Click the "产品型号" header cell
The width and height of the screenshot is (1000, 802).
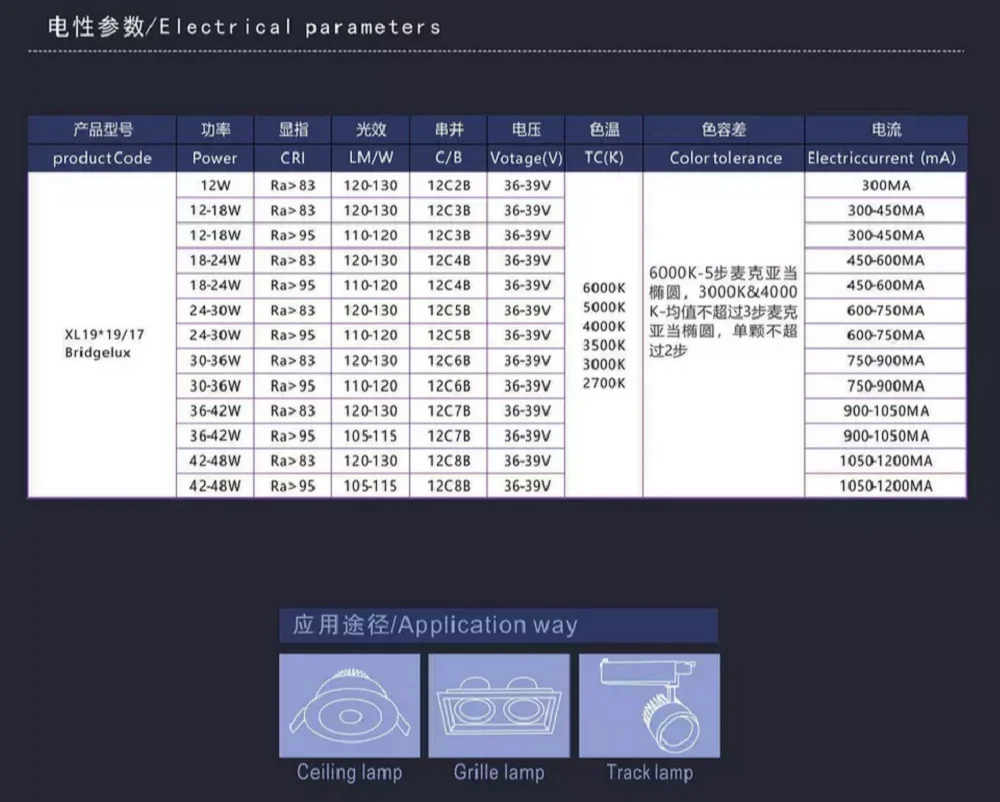point(103,130)
